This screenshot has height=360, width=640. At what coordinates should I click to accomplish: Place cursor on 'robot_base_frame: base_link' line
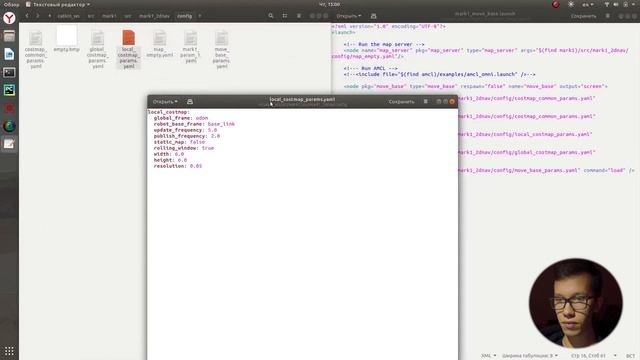coord(194,124)
